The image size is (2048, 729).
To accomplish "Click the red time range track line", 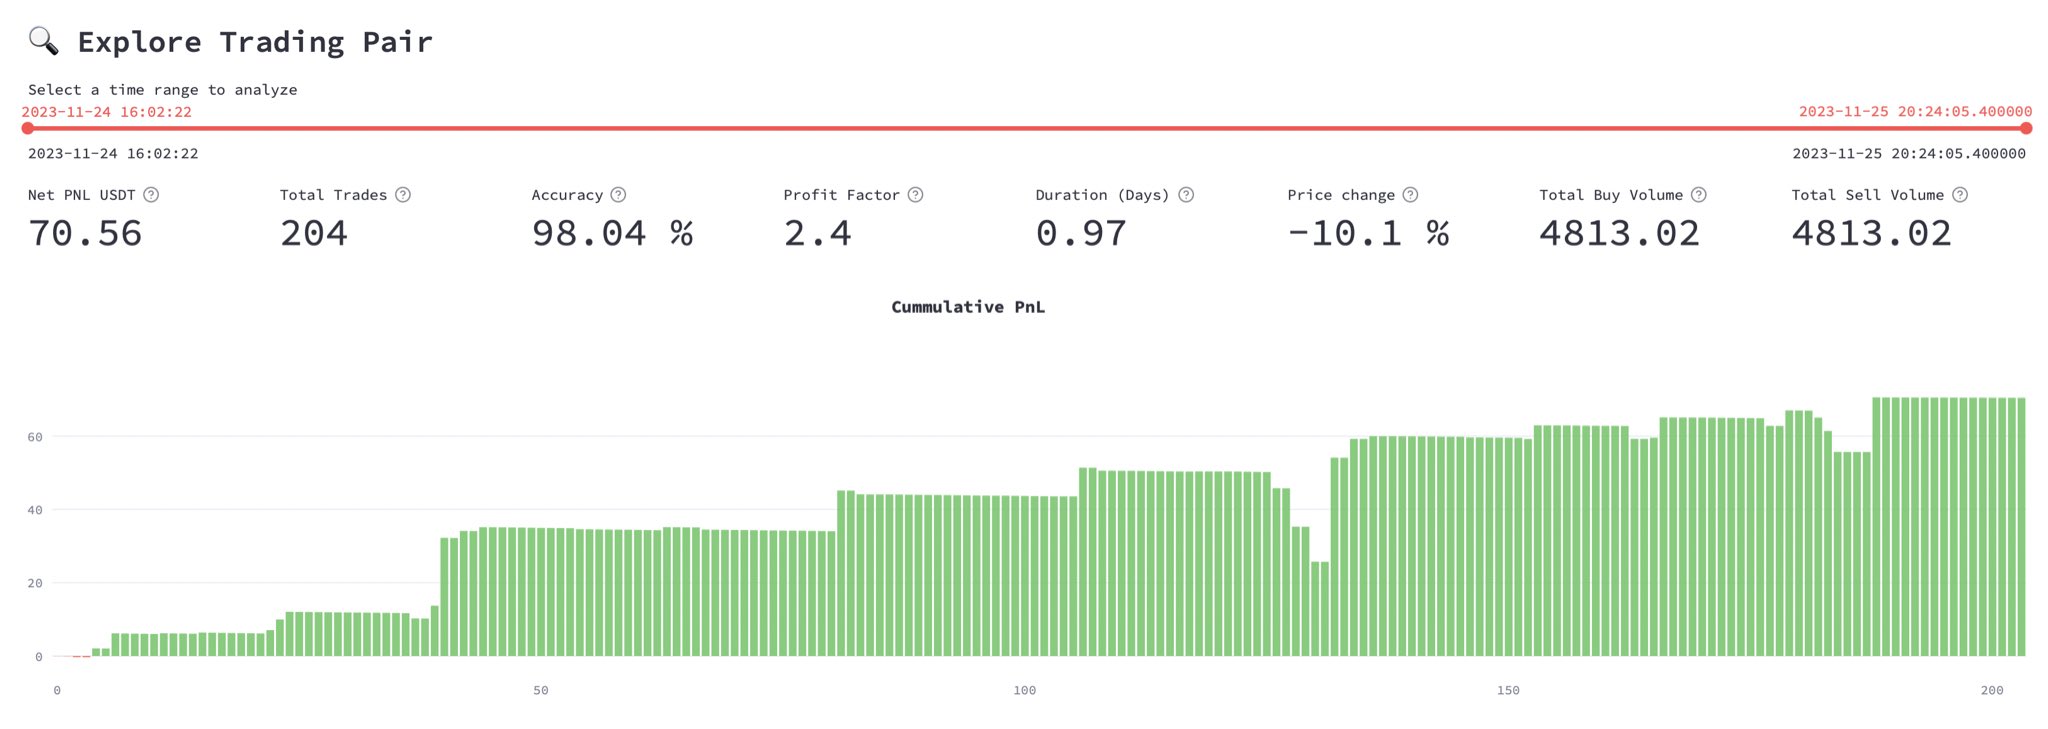I will click(1000, 128).
